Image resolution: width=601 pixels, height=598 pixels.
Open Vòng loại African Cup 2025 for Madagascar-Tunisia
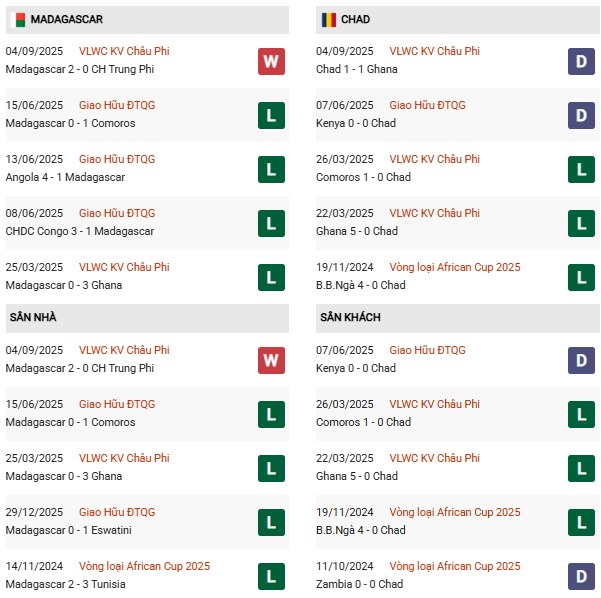(x=145, y=566)
